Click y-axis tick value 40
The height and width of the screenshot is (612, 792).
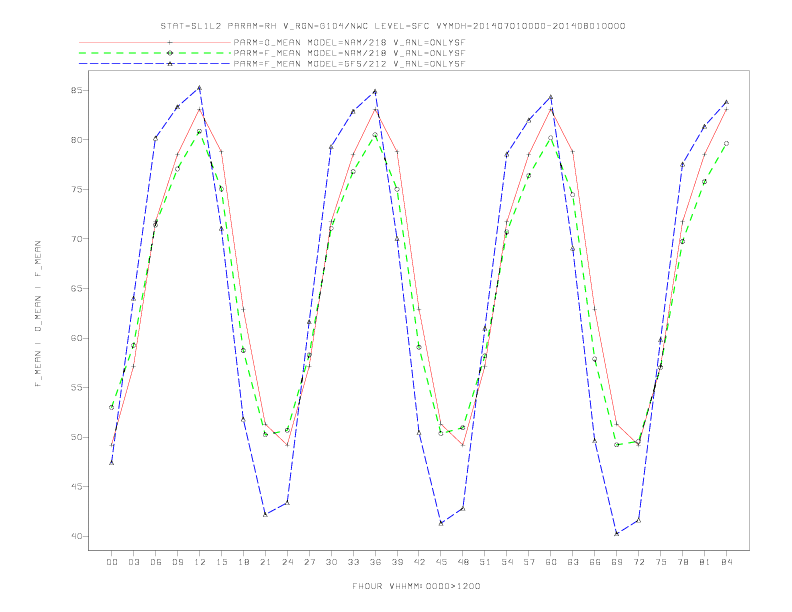coord(76,536)
